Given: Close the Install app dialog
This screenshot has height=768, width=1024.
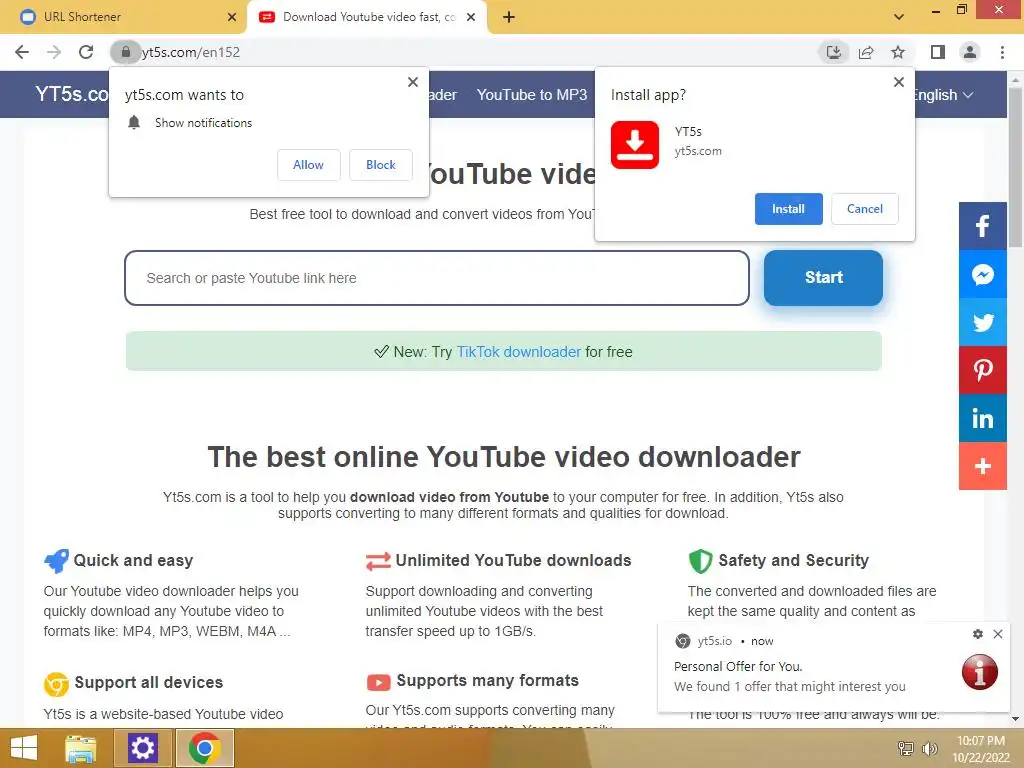Looking at the screenshot, I should [x=899, y=82].
